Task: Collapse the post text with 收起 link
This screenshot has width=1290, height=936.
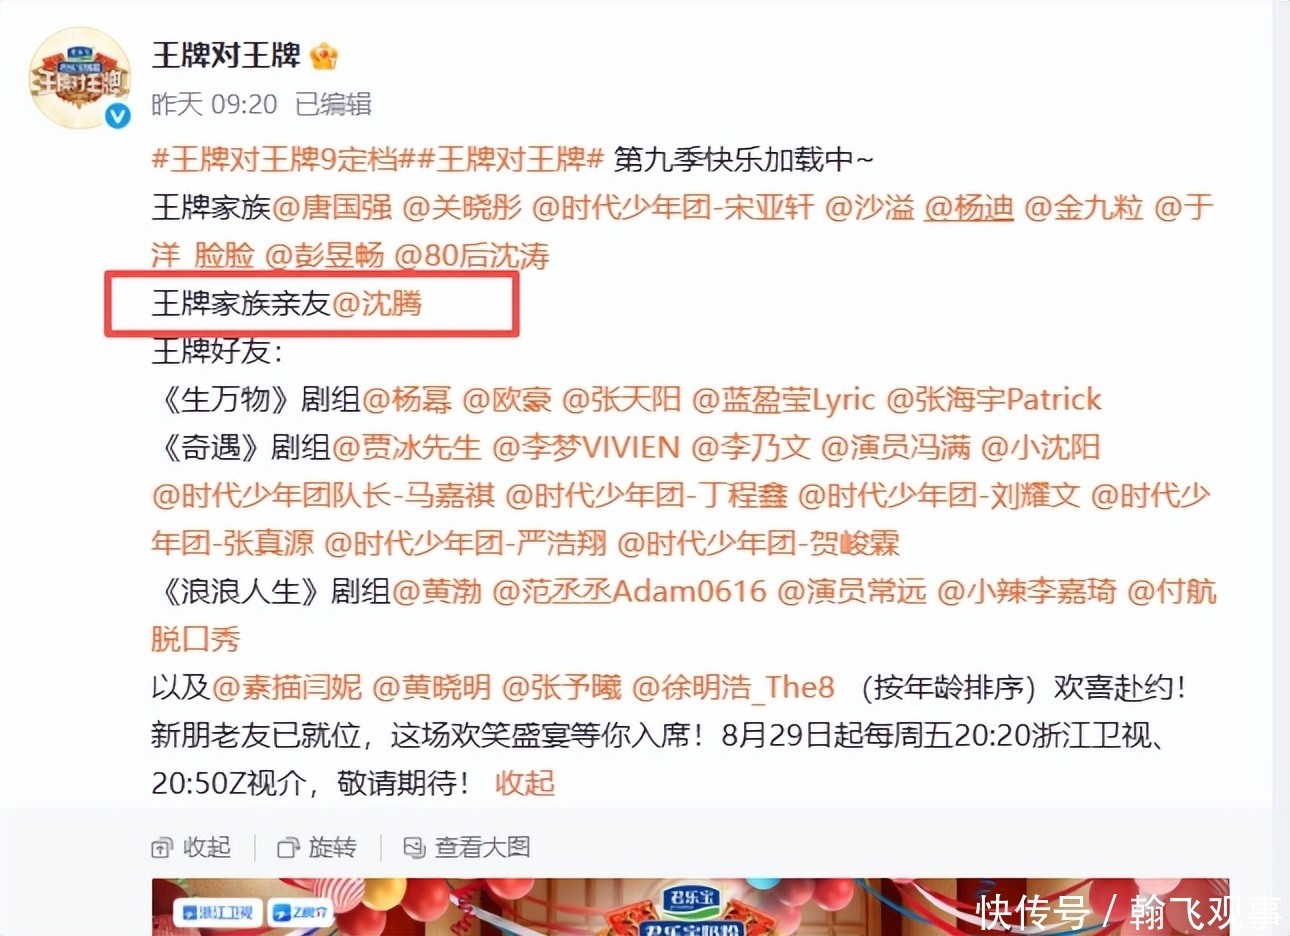Action: [x=525, y=783]
